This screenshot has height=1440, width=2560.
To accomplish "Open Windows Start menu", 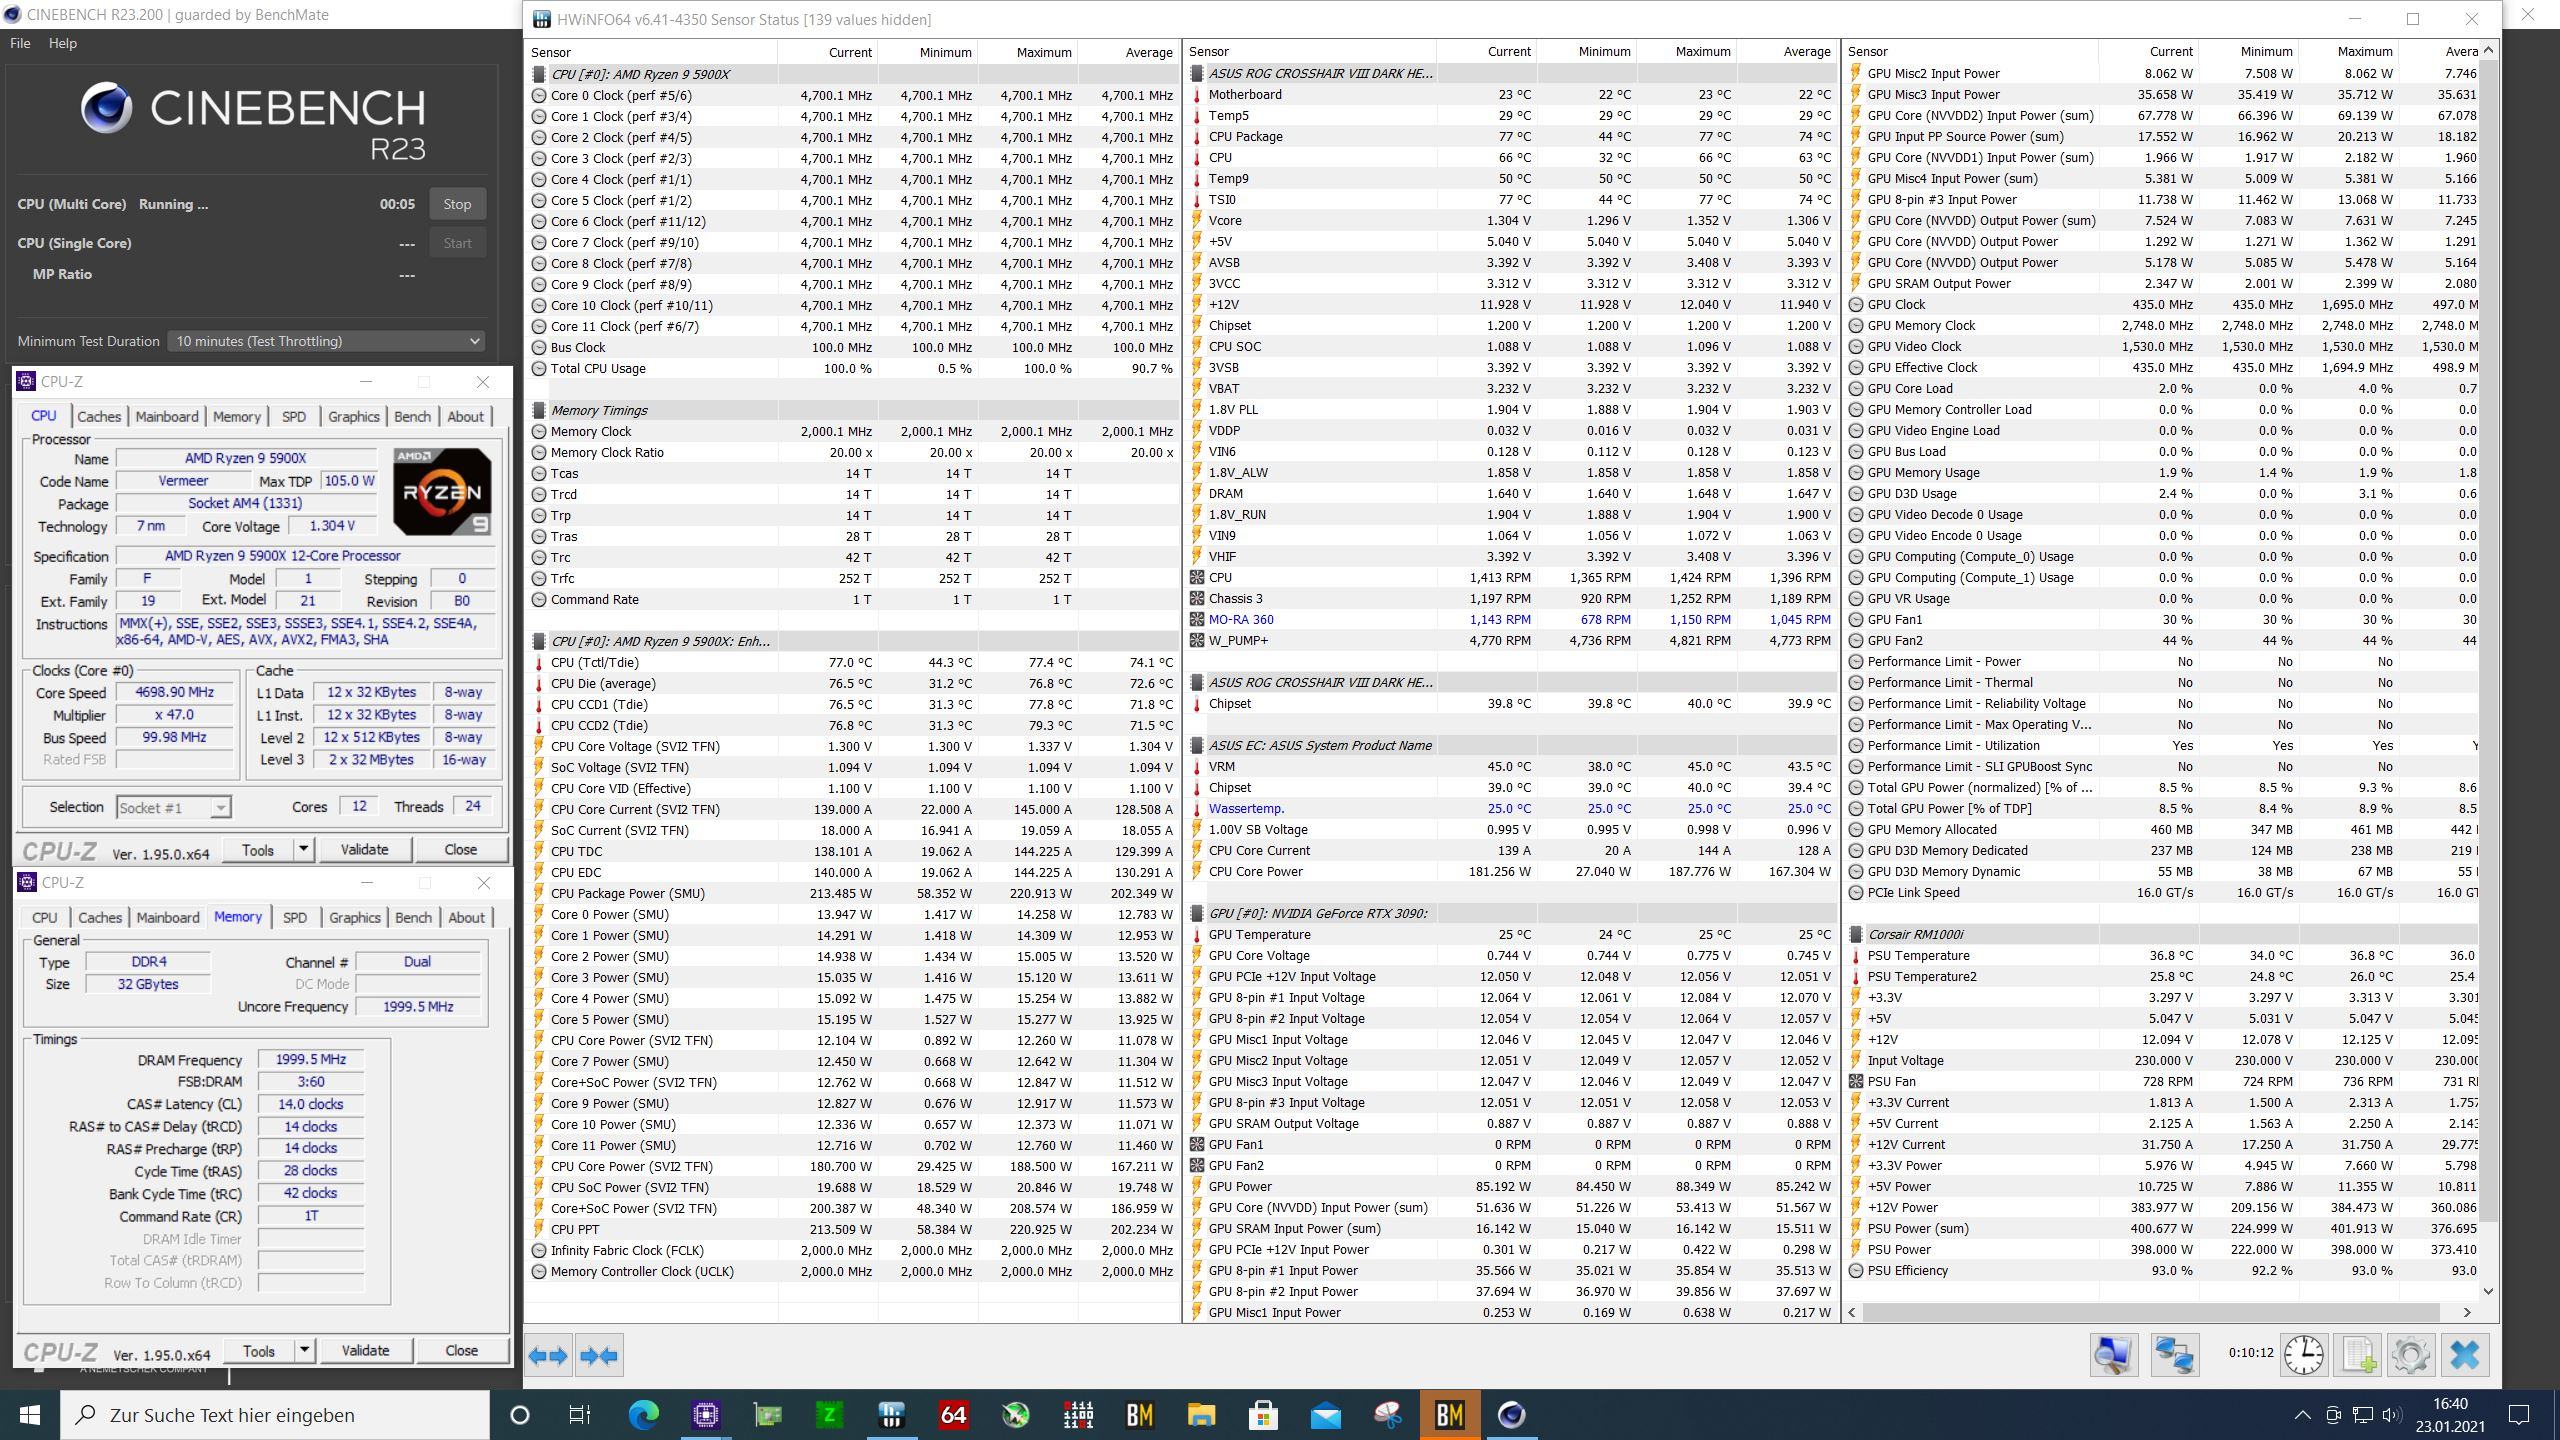I will click(x=29, y=1414).
